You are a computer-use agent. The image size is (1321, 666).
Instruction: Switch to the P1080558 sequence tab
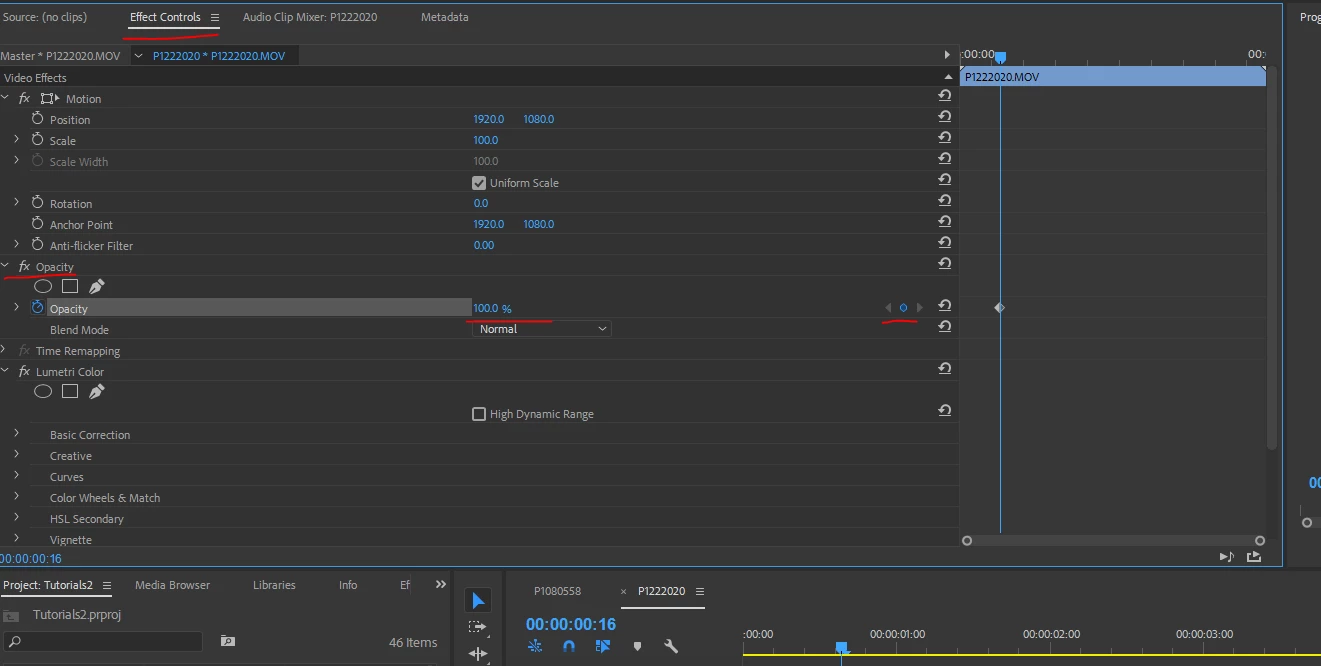click(x=557, y=591)
